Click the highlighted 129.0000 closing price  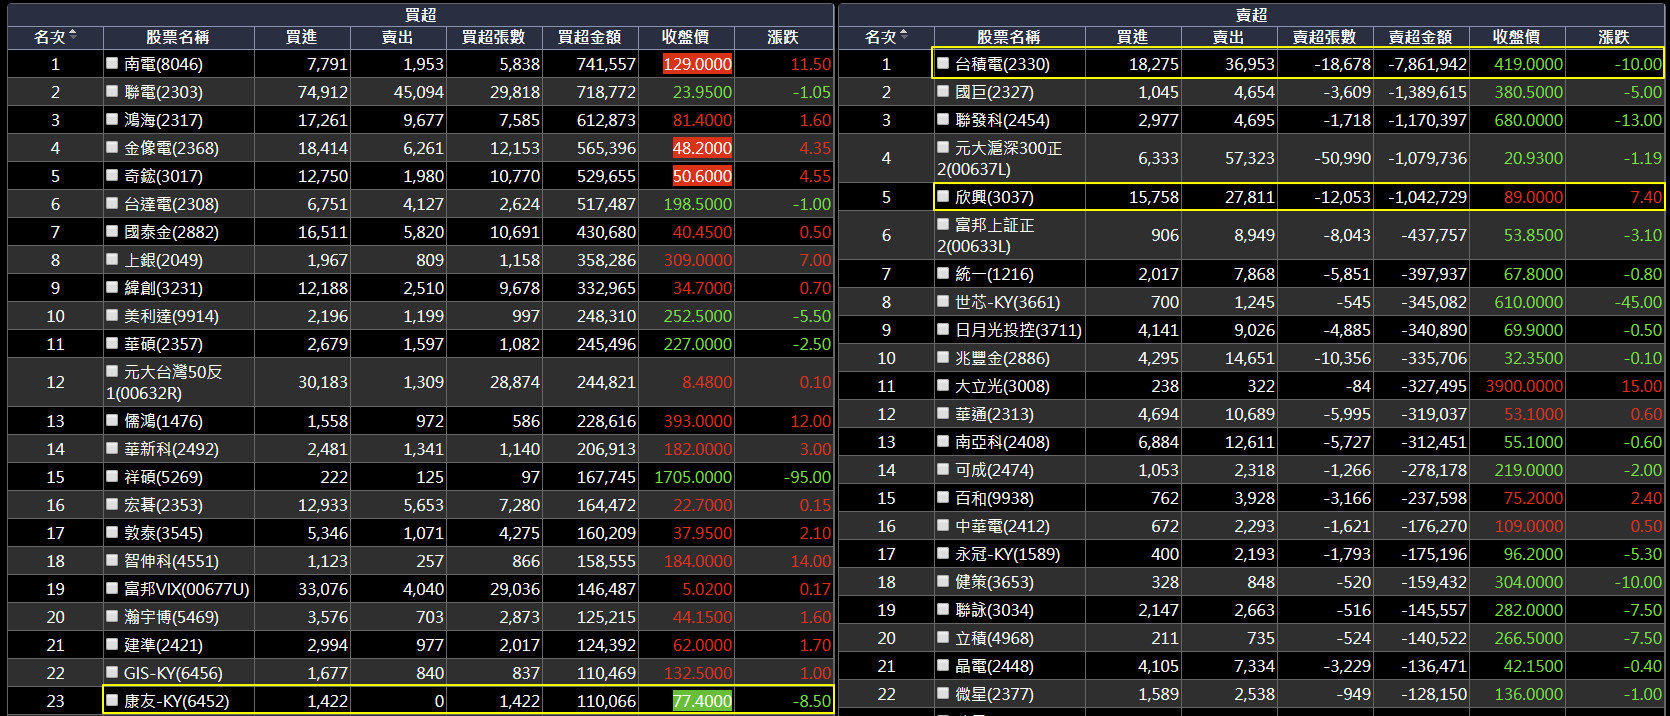697,64
